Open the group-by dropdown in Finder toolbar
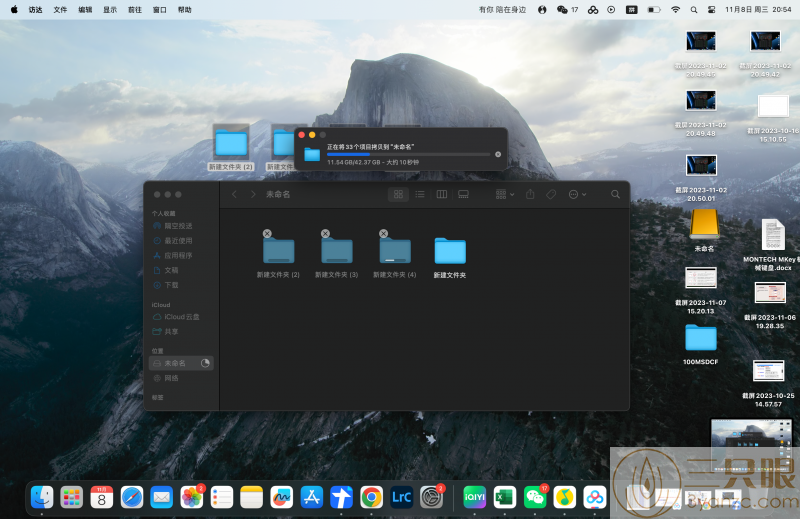 coord(505,194)
